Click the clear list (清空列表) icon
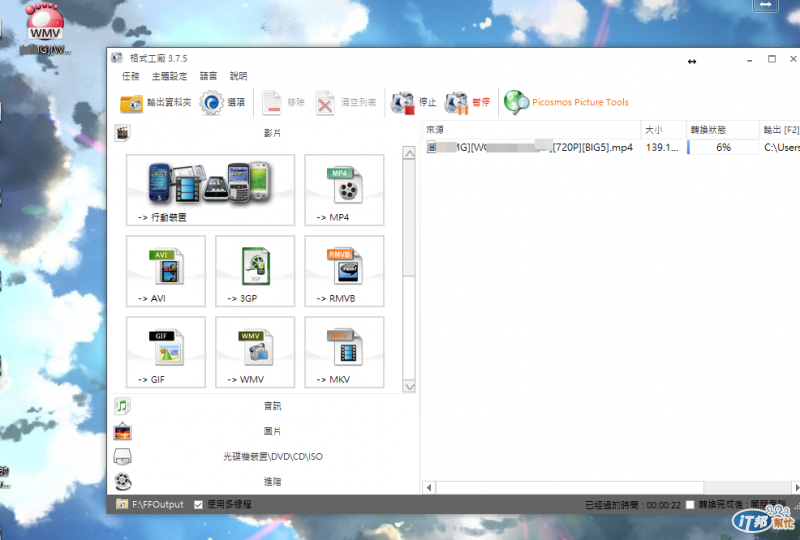 point(325,103)
